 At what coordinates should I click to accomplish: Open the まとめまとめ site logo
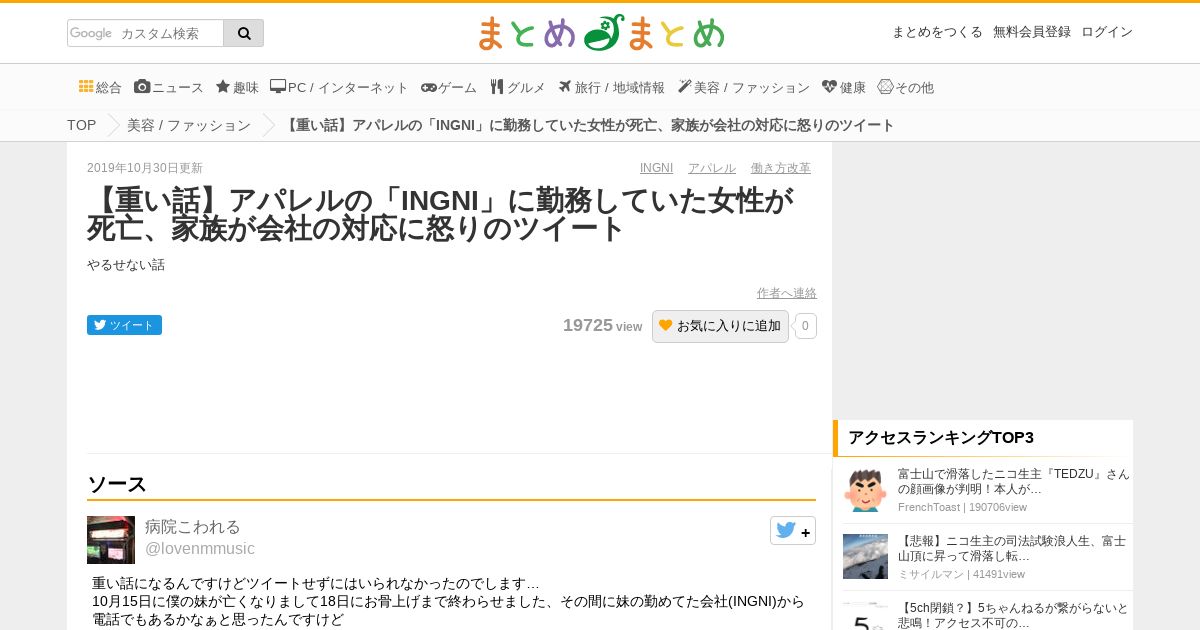(600, 33)
